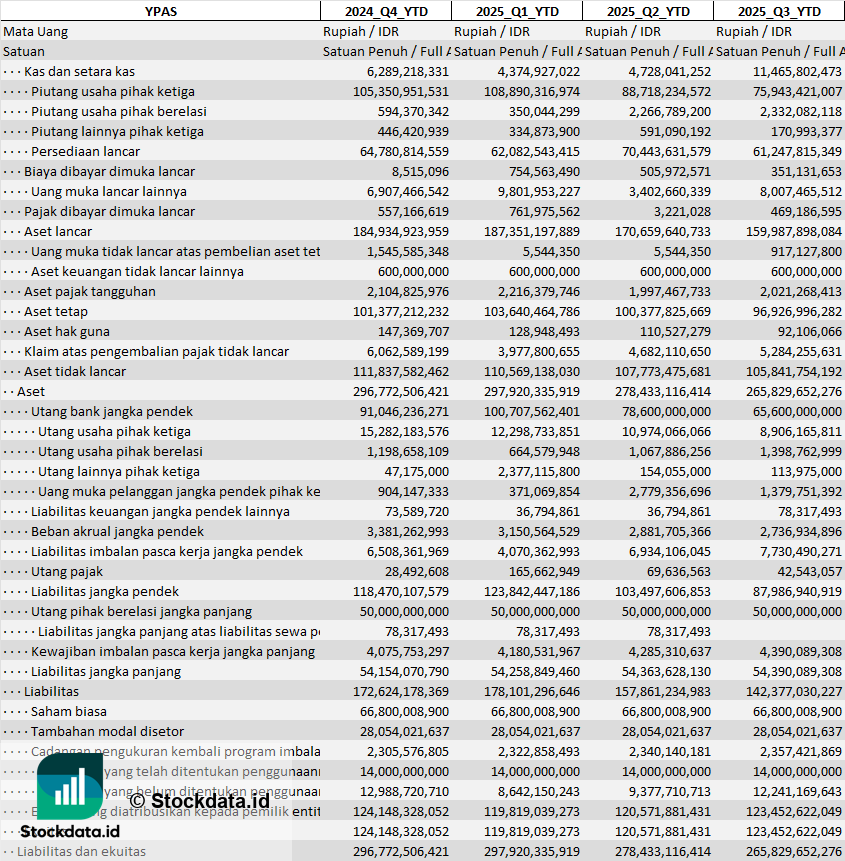Select Klaim atas pengembalian pajak tidak lancar
The image size is (845, 861).
(156, 352)
